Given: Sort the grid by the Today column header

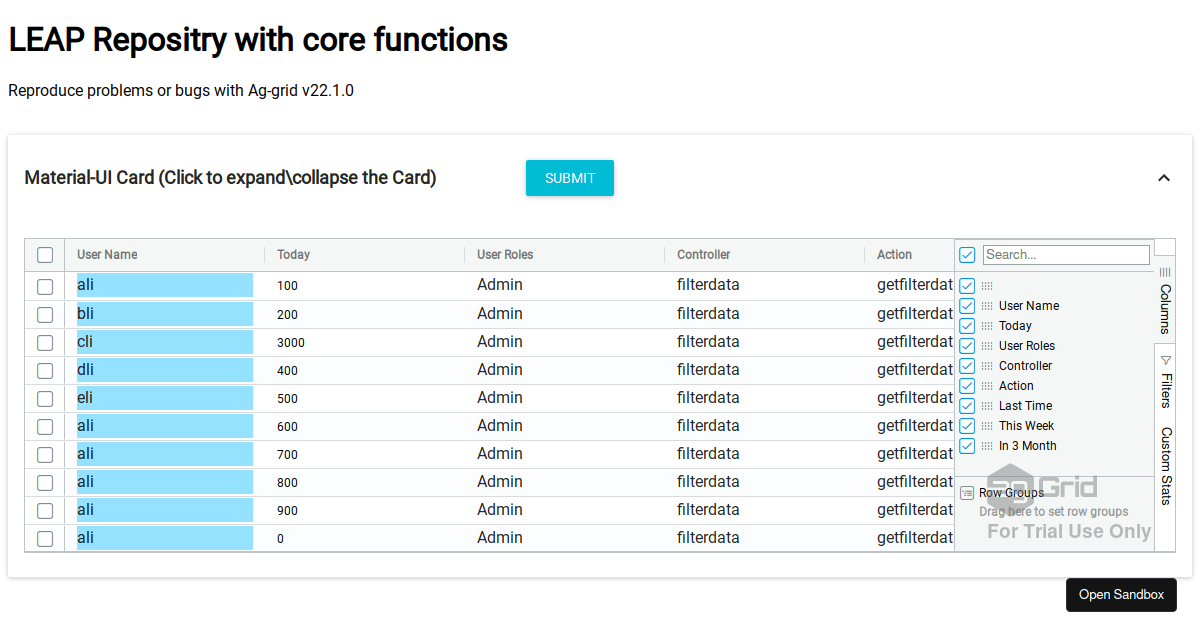Looking at the screenshot, I should (294, 254).
